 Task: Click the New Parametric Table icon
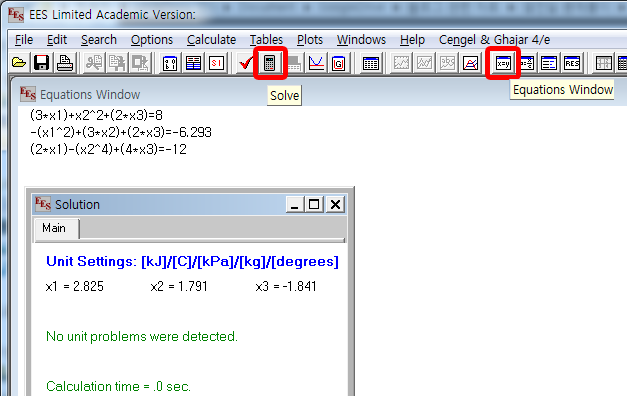tap(371, 63)
